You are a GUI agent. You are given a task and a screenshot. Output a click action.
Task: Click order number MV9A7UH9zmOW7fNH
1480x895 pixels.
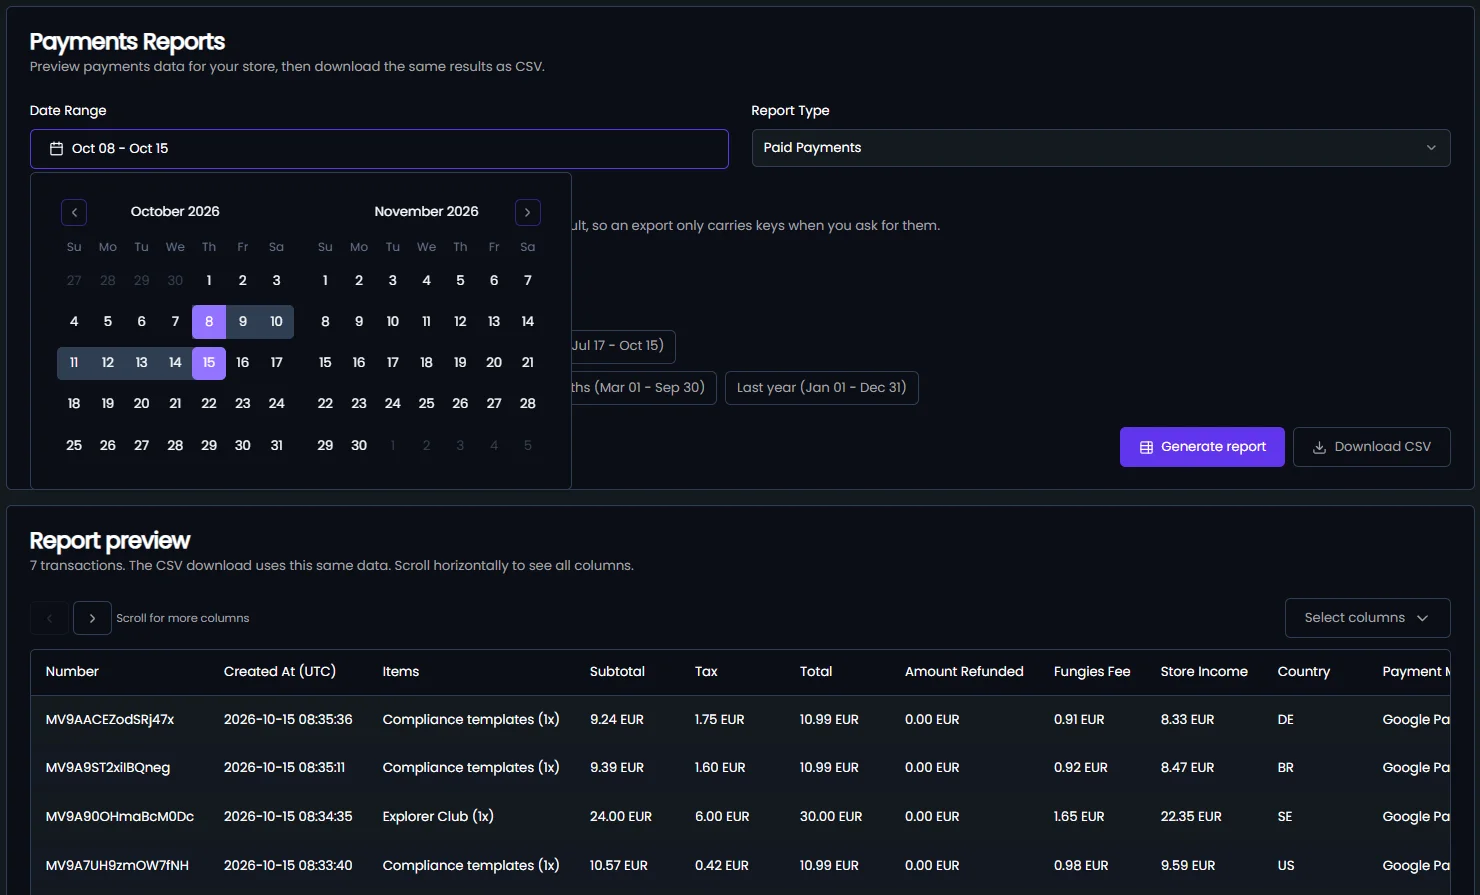click(117, 866)
